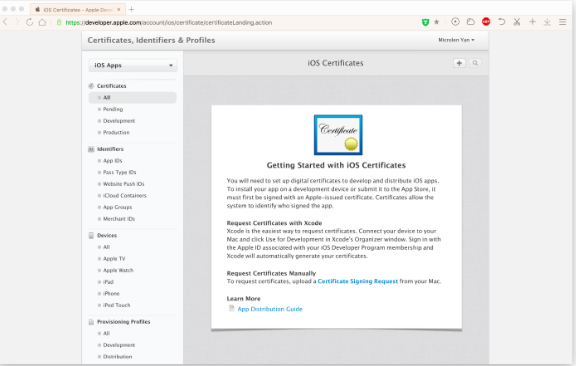Click the scissors toolbar icon
The width and height of the screenshot is (576, 366).
coord(517,22)
